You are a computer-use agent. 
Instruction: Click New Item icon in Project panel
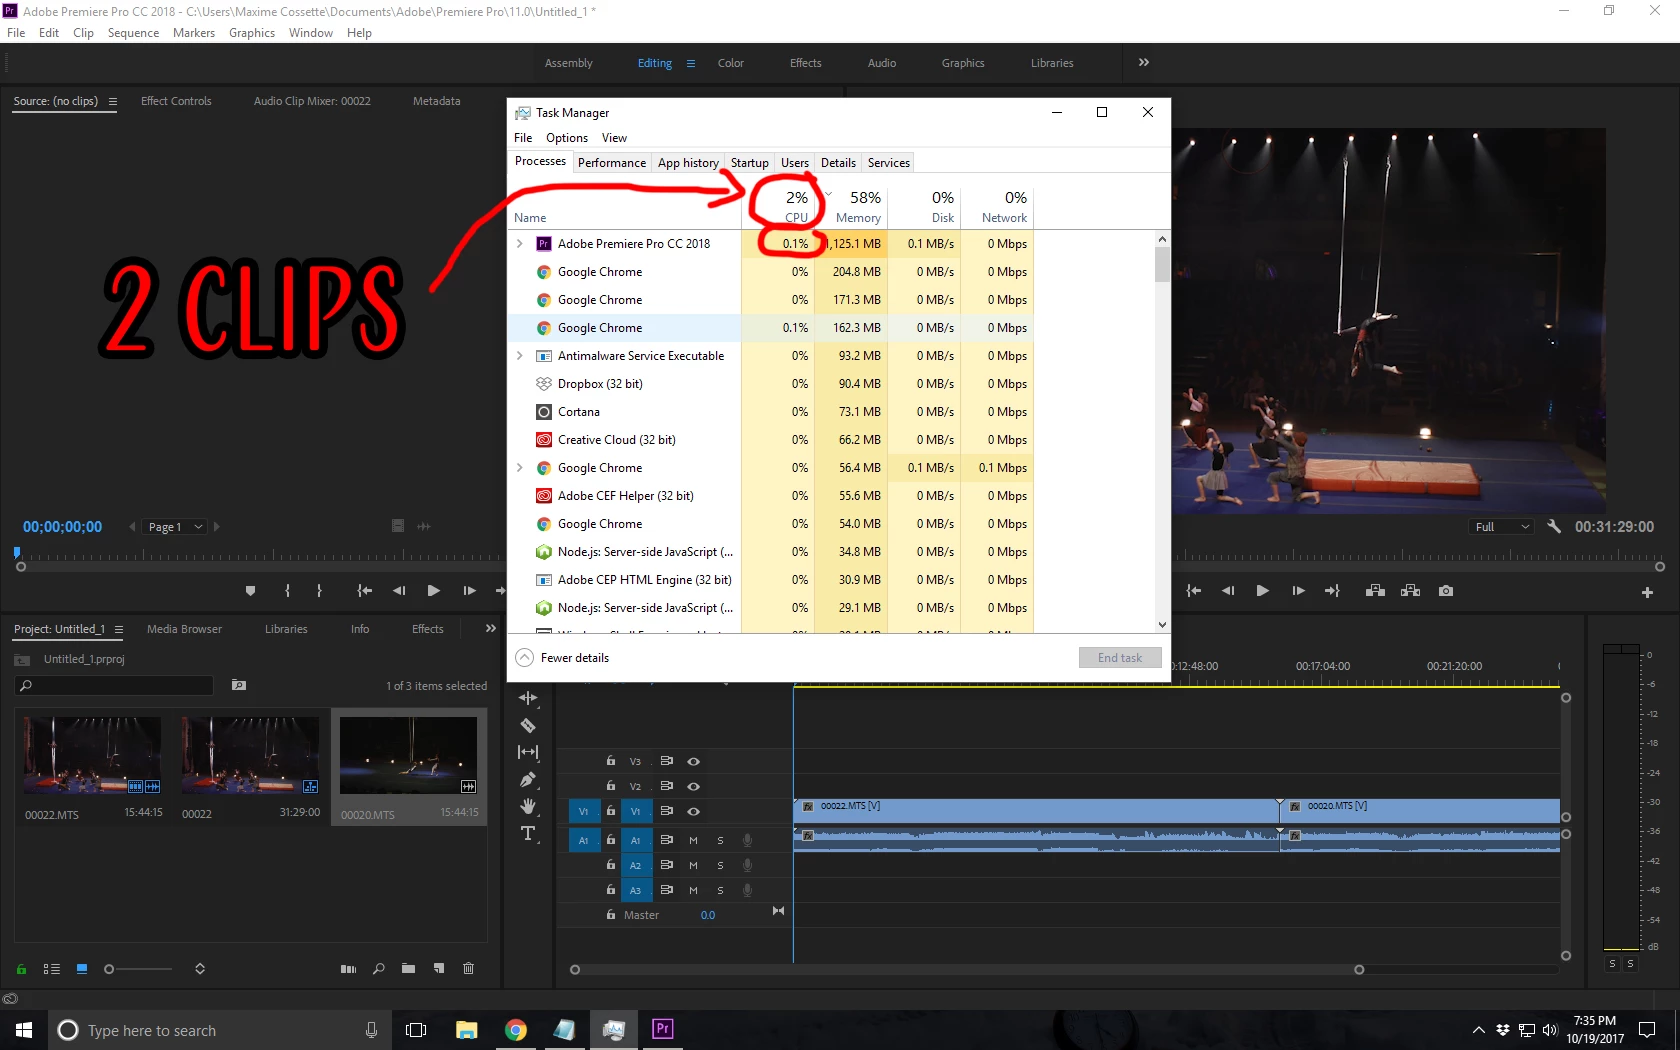(438, 968)
